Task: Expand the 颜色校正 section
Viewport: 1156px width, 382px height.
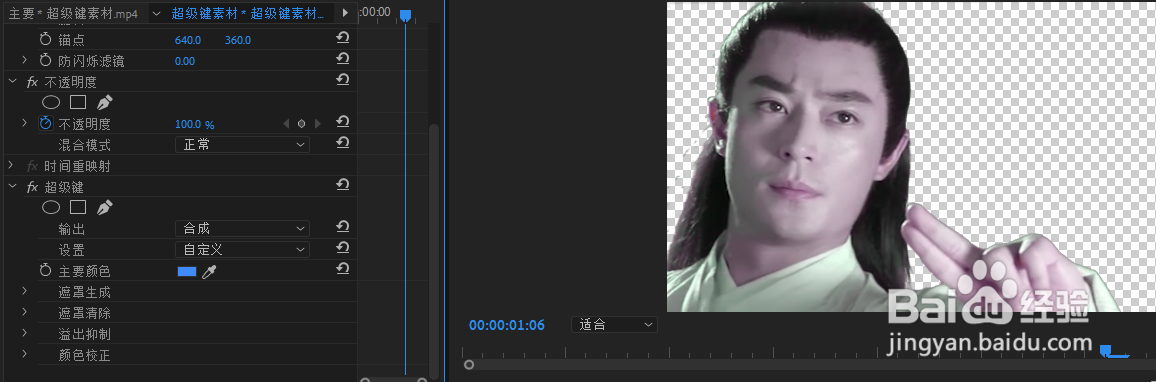Action: (x=24, y=355)
